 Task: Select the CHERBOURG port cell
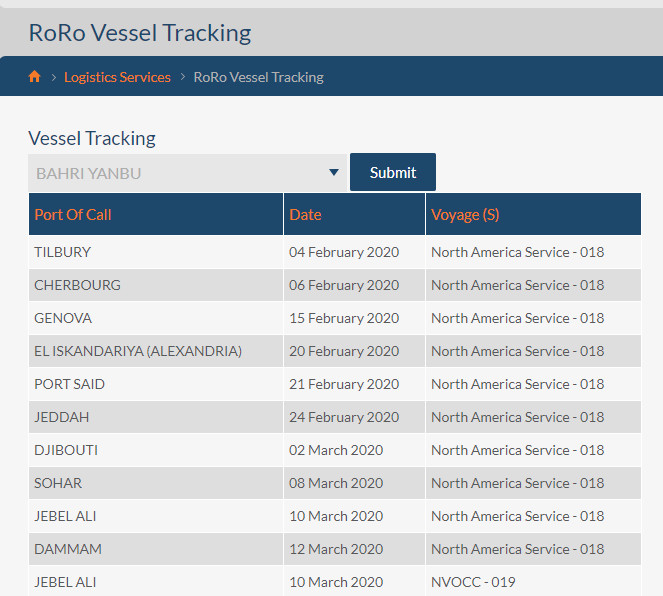tap(156, 285)
